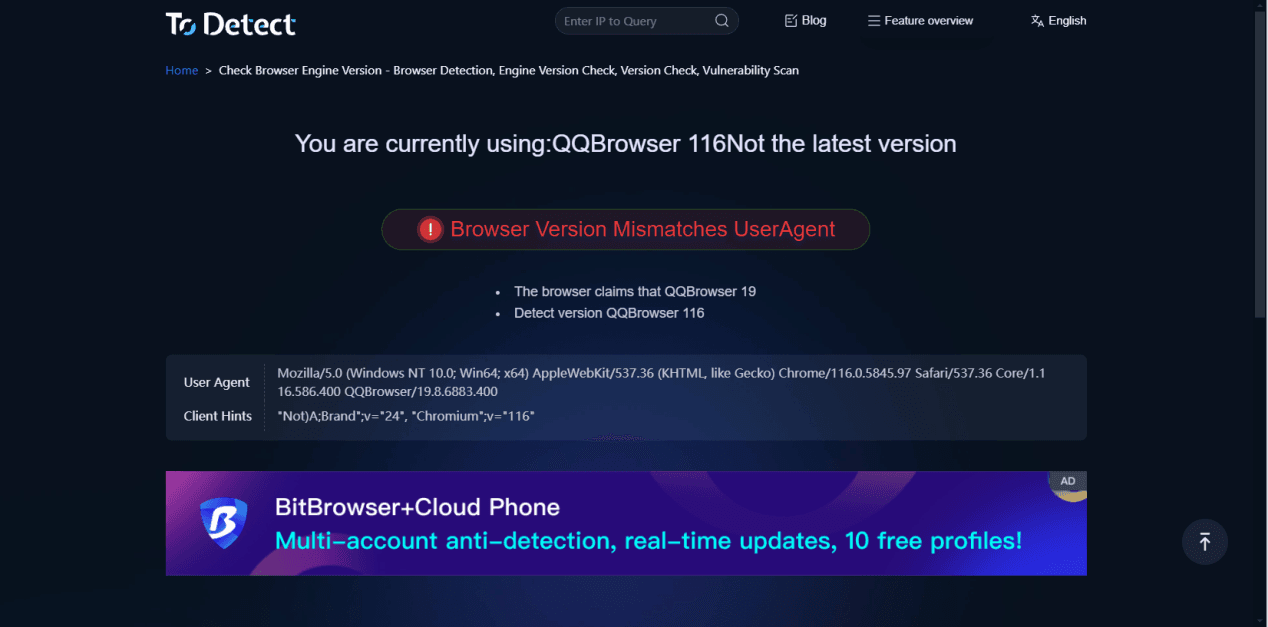
Task: Click the Browser Version Mismatches UserAgent banner
Action: tap(626, 229)
